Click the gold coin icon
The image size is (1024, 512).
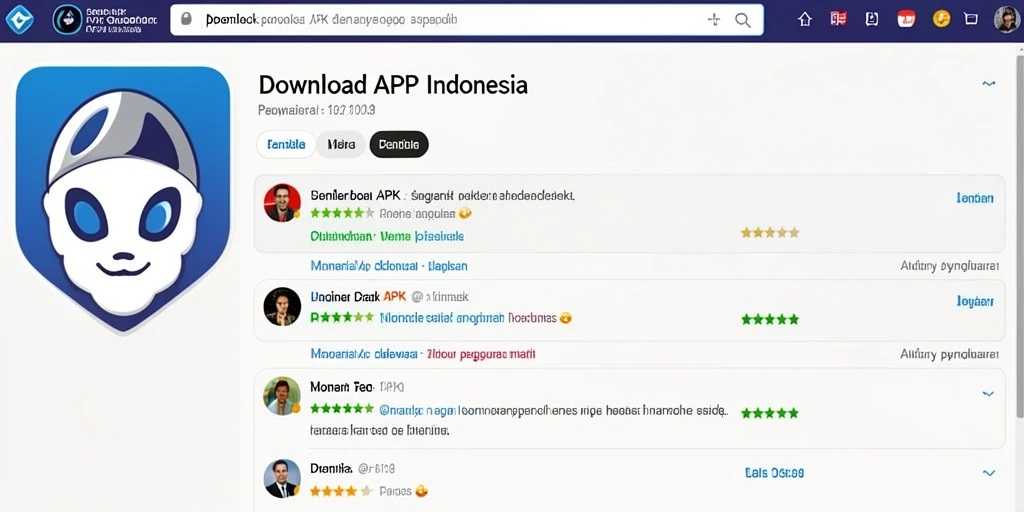941,19
